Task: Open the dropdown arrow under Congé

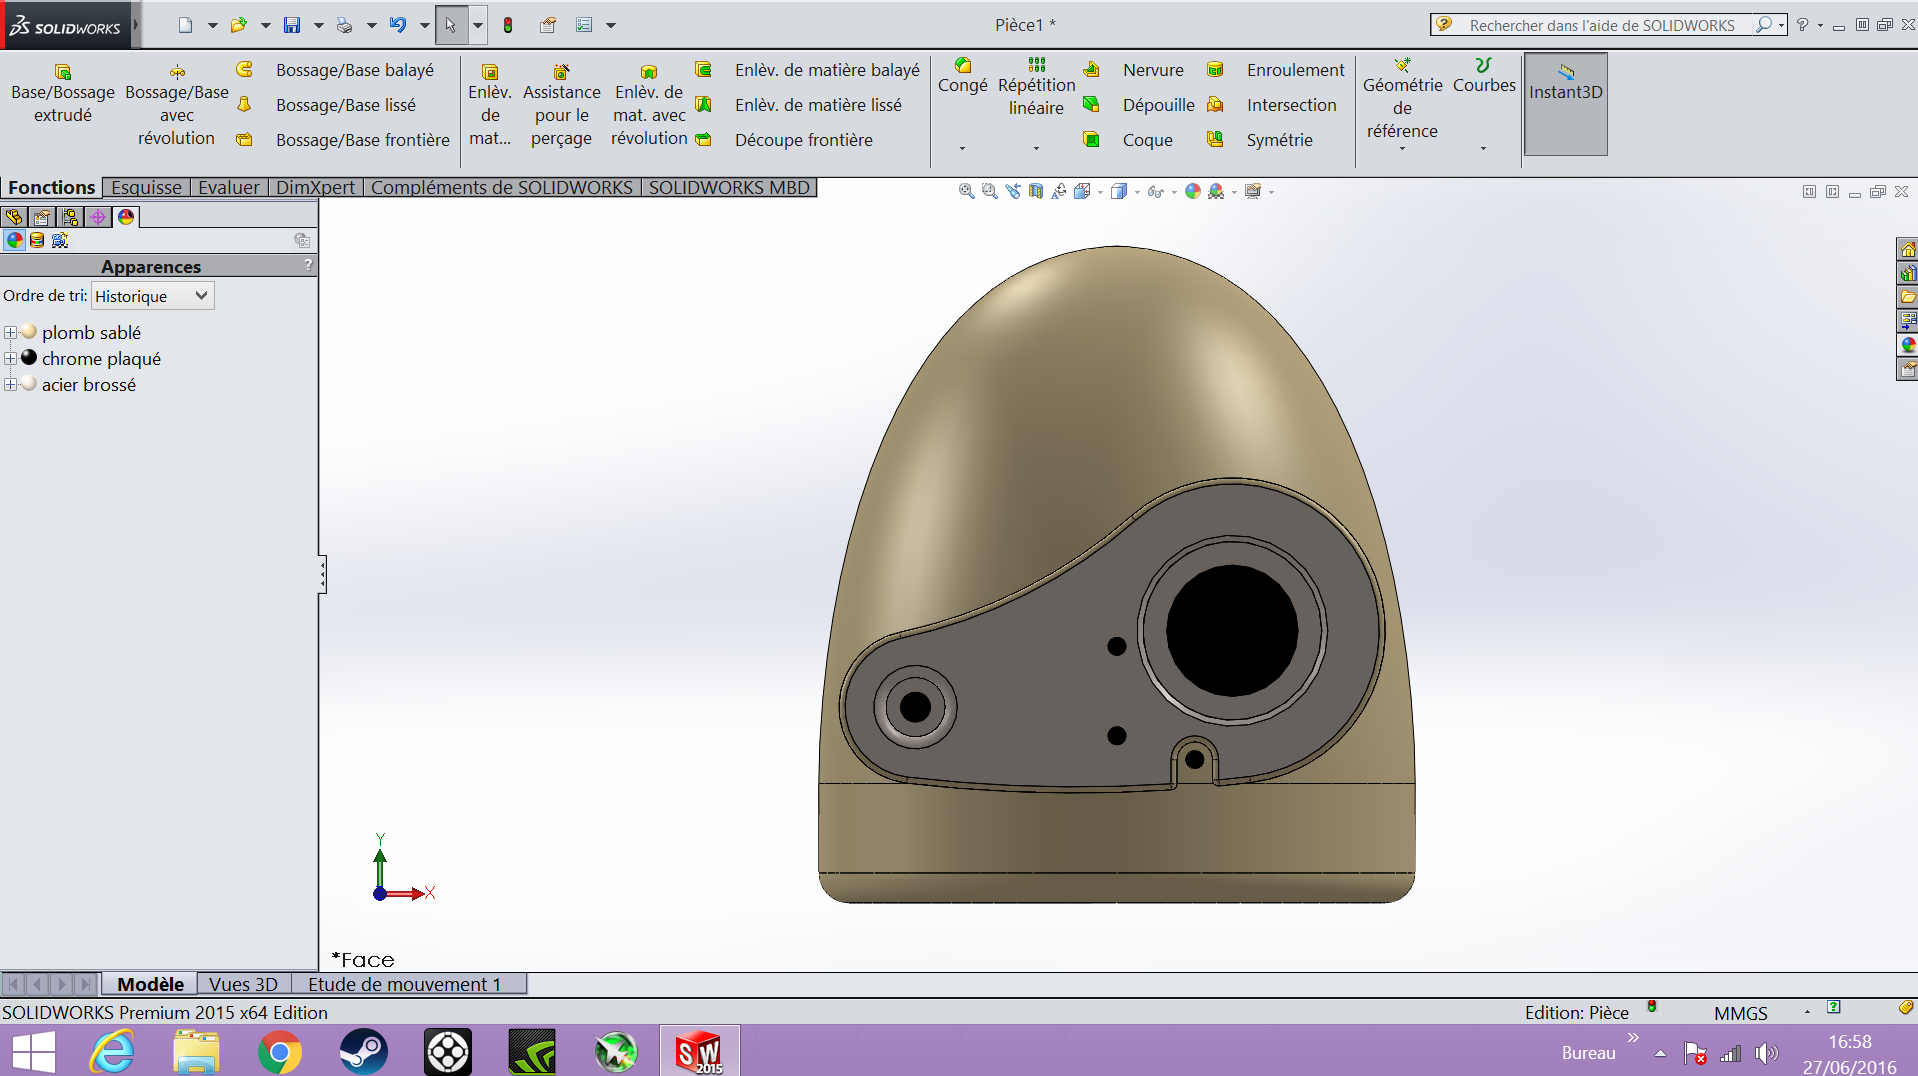Action: coord(962,148)
